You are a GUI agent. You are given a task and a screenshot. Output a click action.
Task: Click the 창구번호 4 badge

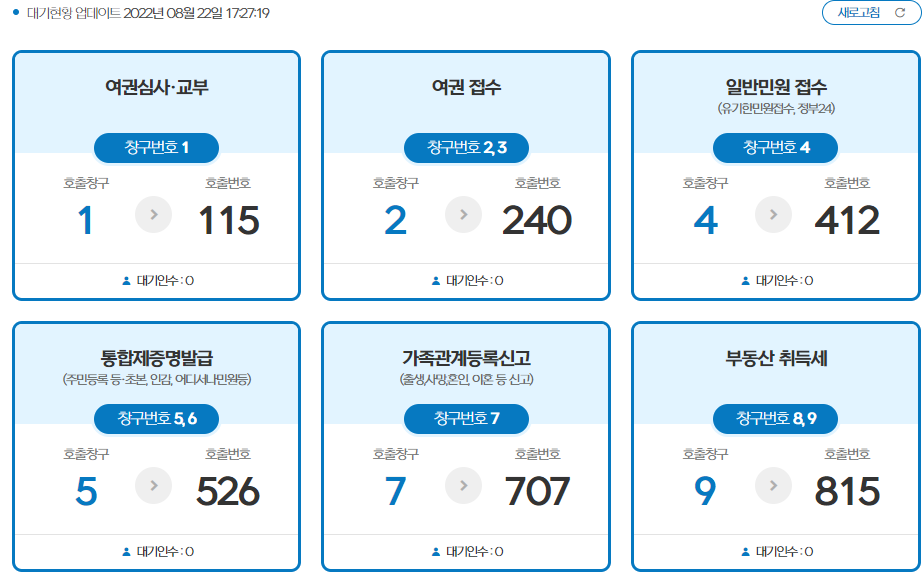[x=775, y=147]
